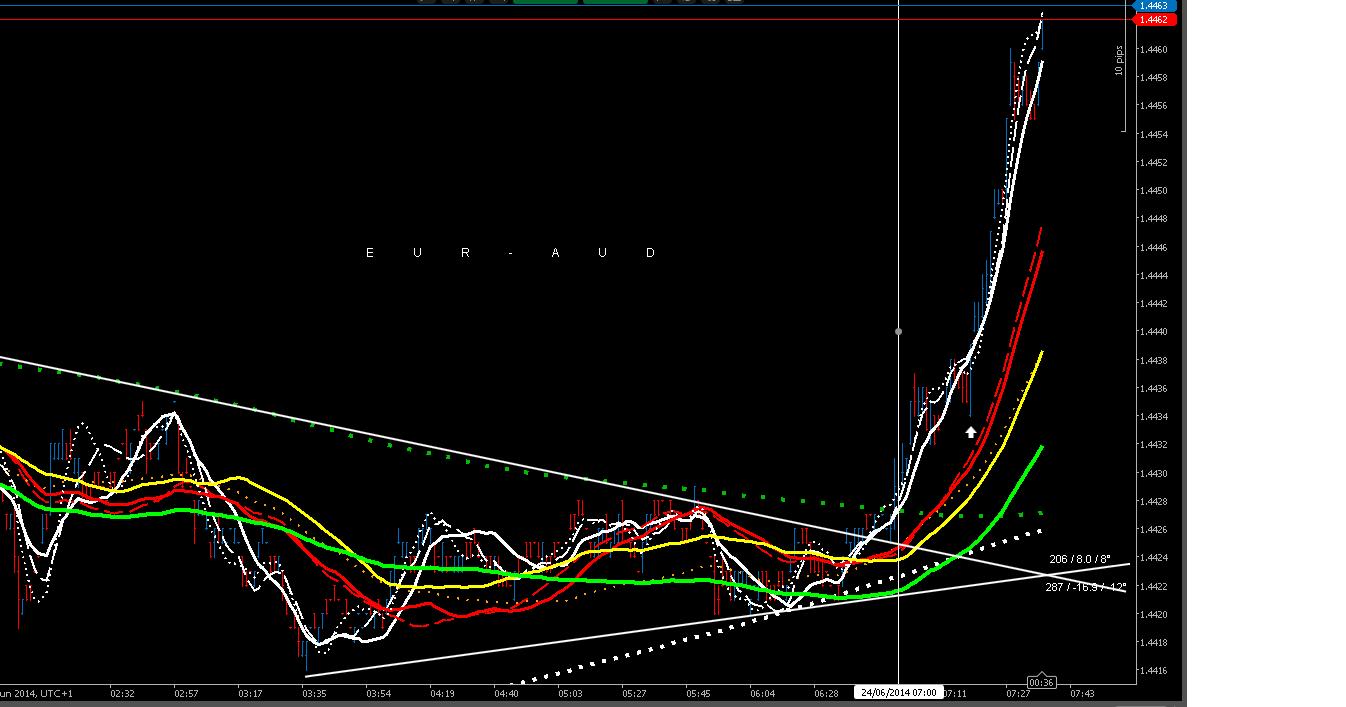Click the E U R - A U D chart label
Viewport: 1346px width, 707px height.
[x=510, y=253]
